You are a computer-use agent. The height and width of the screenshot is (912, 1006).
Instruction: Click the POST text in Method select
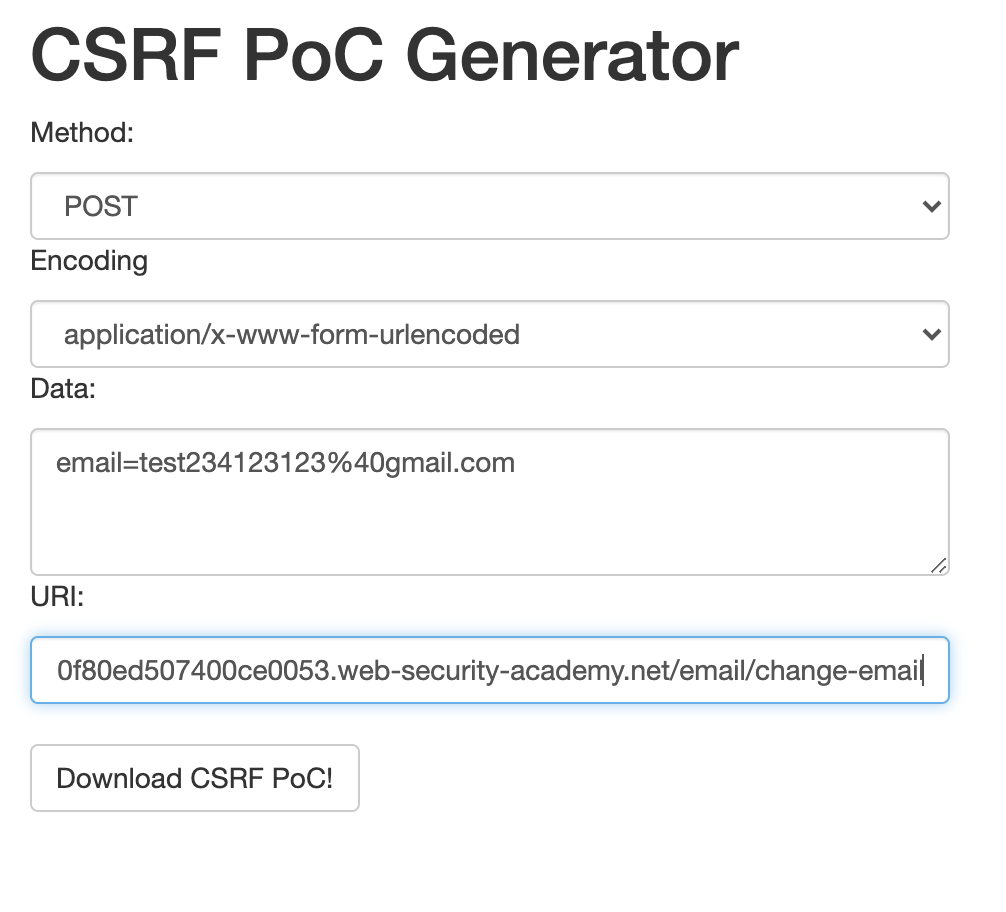101,207
